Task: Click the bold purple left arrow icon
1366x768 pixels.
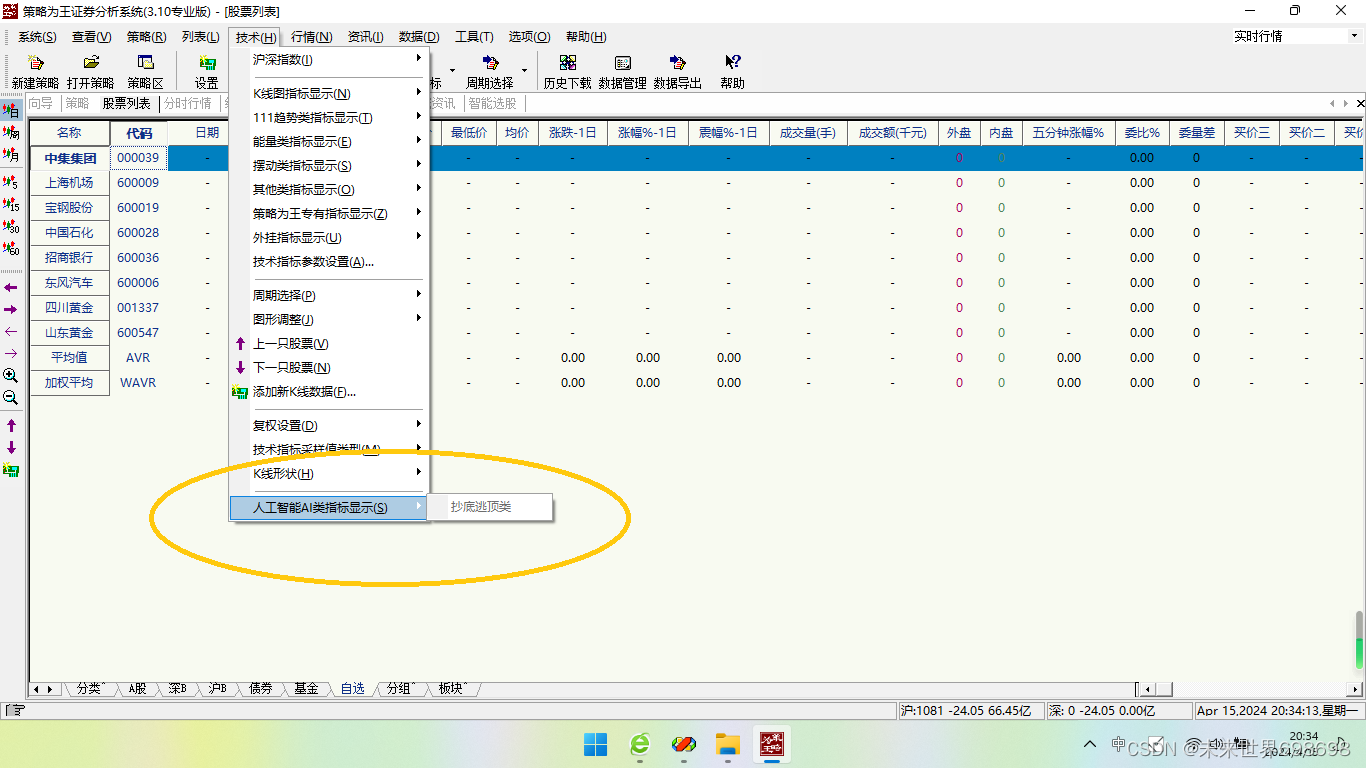Action: coord(11,287)
